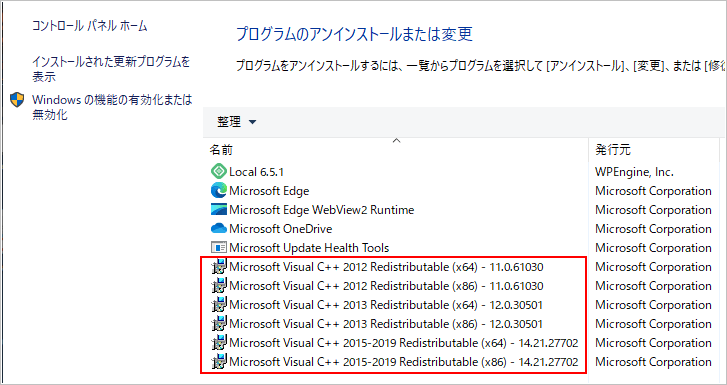Select Microsoft OneDrive row name
This screenshot has width=727, height=385.
[281, 229]
